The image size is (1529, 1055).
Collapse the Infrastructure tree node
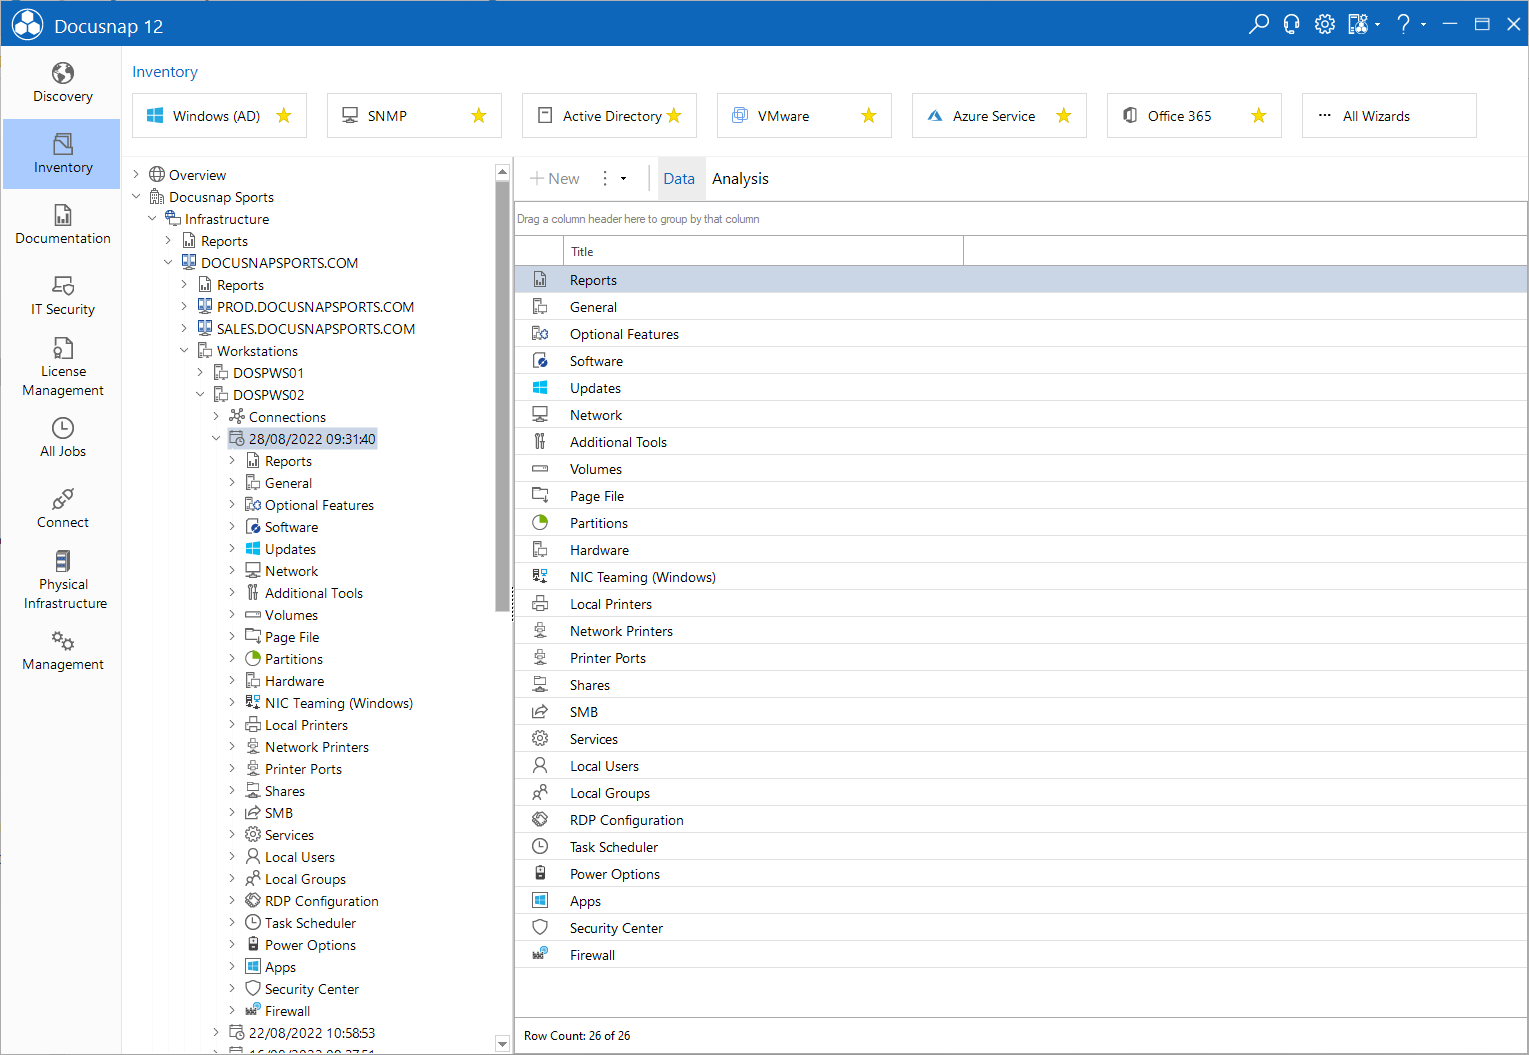[x=153, y=219]
